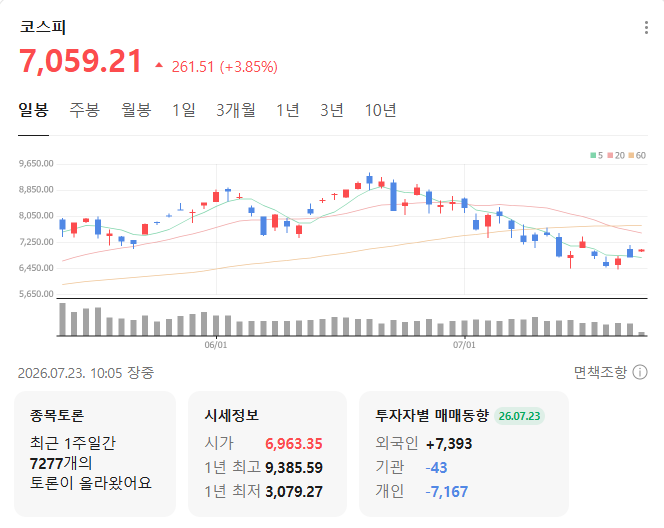The width and height of the screenshot is (664, 528).
Task: Click the disclaimer info circle icon
Action: click(x=640, y=372)
